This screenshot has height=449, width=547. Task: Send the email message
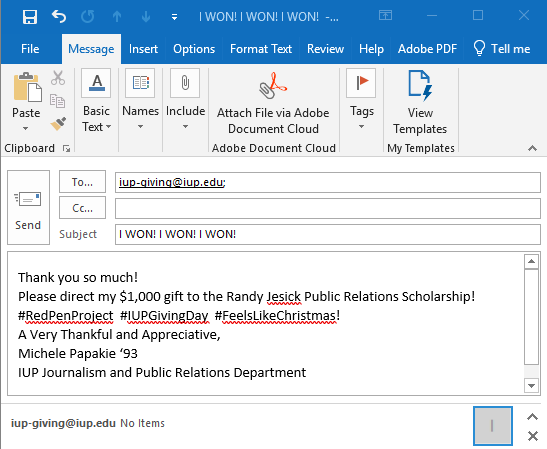[x=28, y=208]
